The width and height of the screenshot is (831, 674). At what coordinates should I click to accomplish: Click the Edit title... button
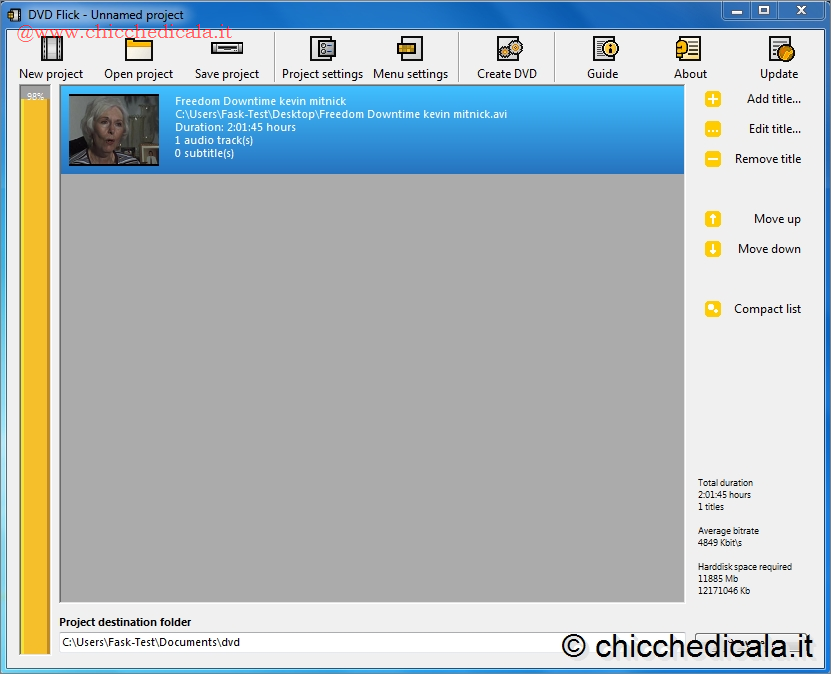coord(774,129)
